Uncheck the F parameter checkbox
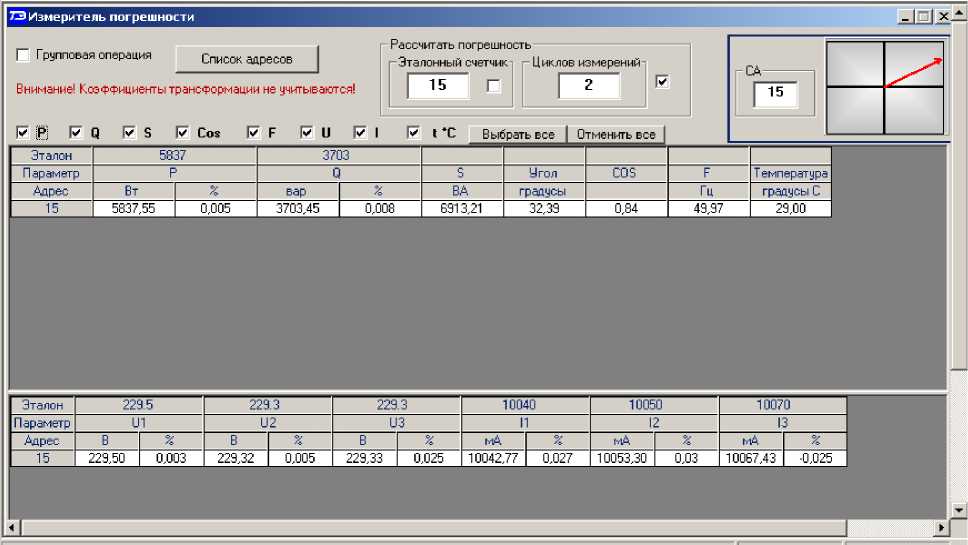The image size is (968, 545). [253, 132]
